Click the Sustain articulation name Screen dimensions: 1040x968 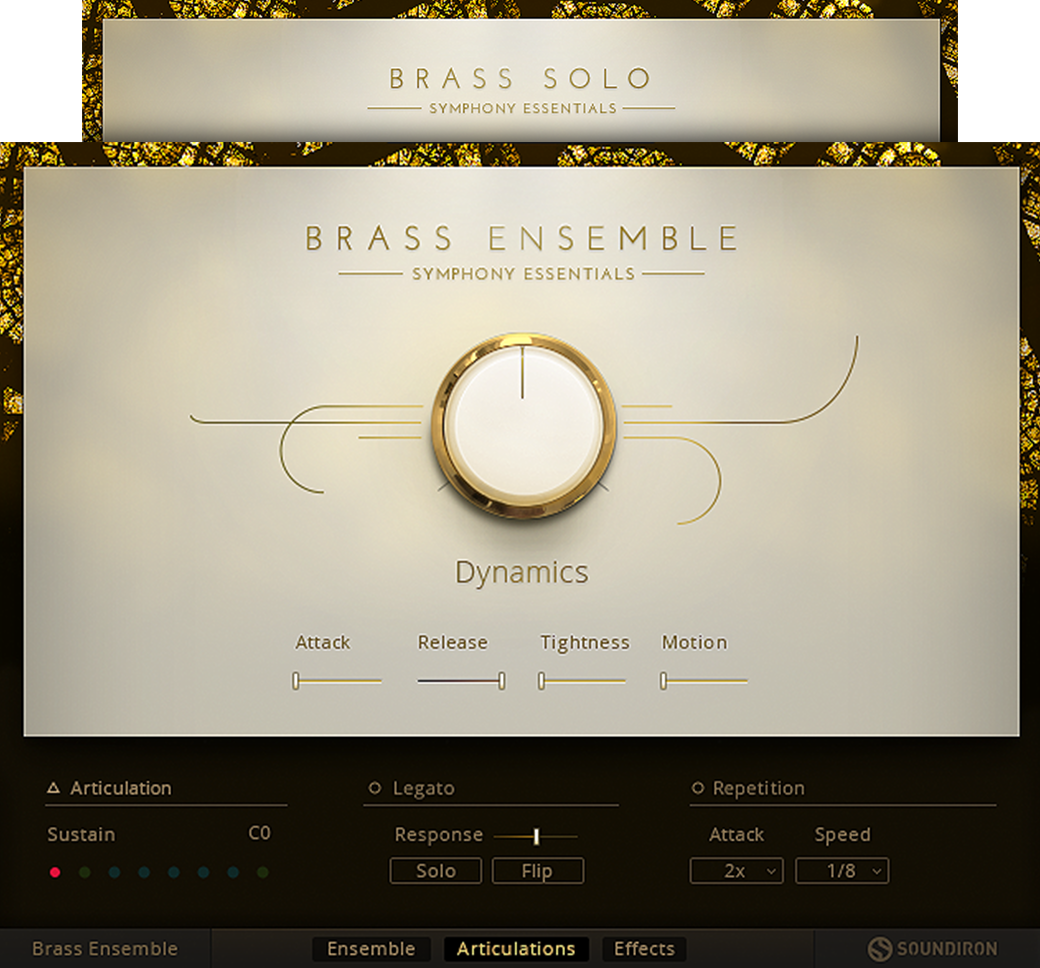[81, 834]
